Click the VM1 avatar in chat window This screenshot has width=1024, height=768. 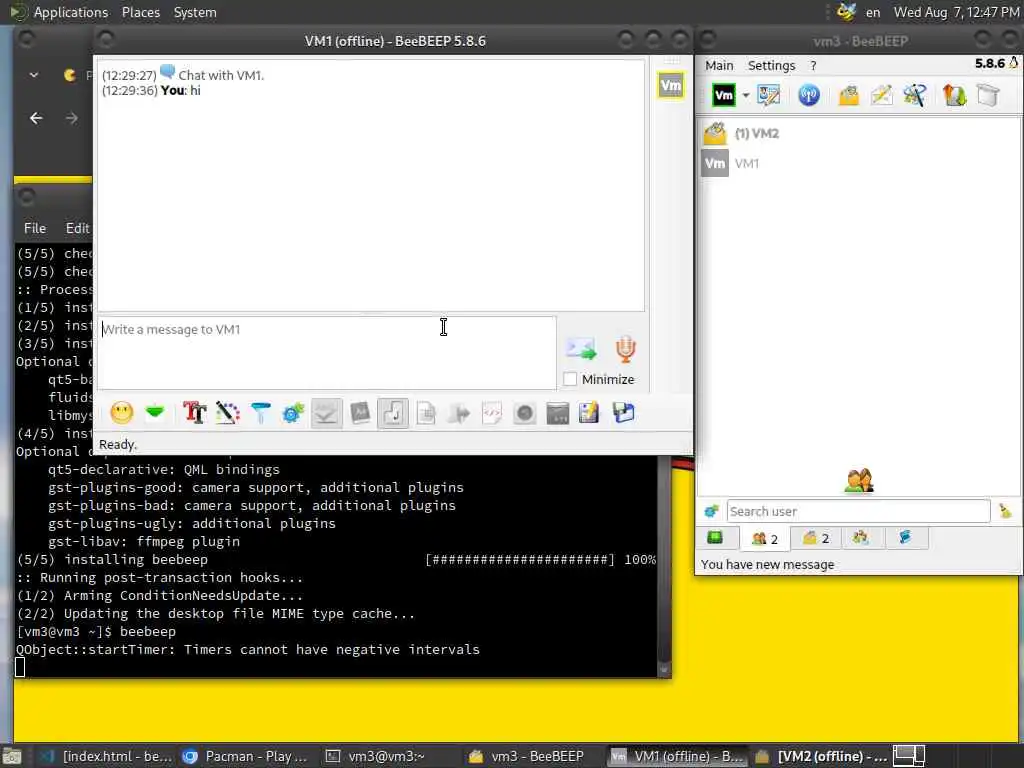[671, 86]
